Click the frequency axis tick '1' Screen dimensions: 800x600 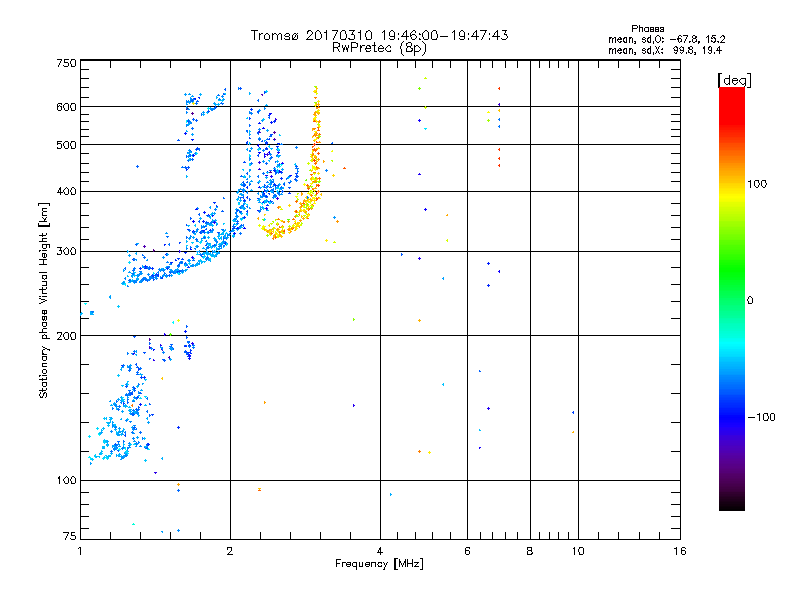[x=80, y=551]
